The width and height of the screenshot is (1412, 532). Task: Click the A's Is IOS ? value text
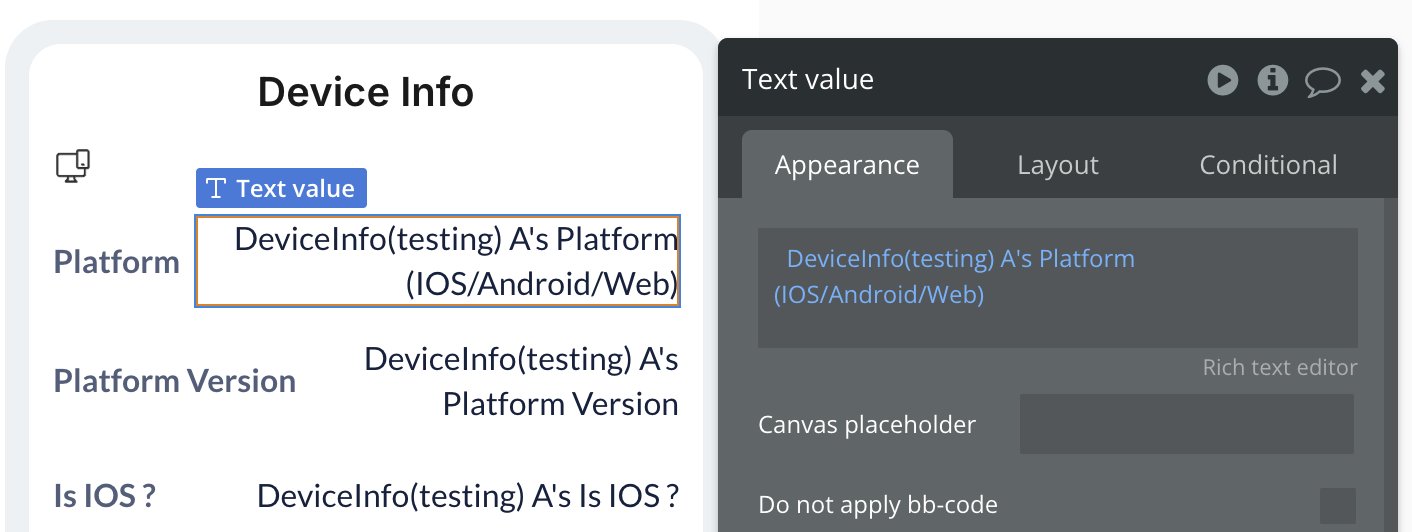coord(468,495)
